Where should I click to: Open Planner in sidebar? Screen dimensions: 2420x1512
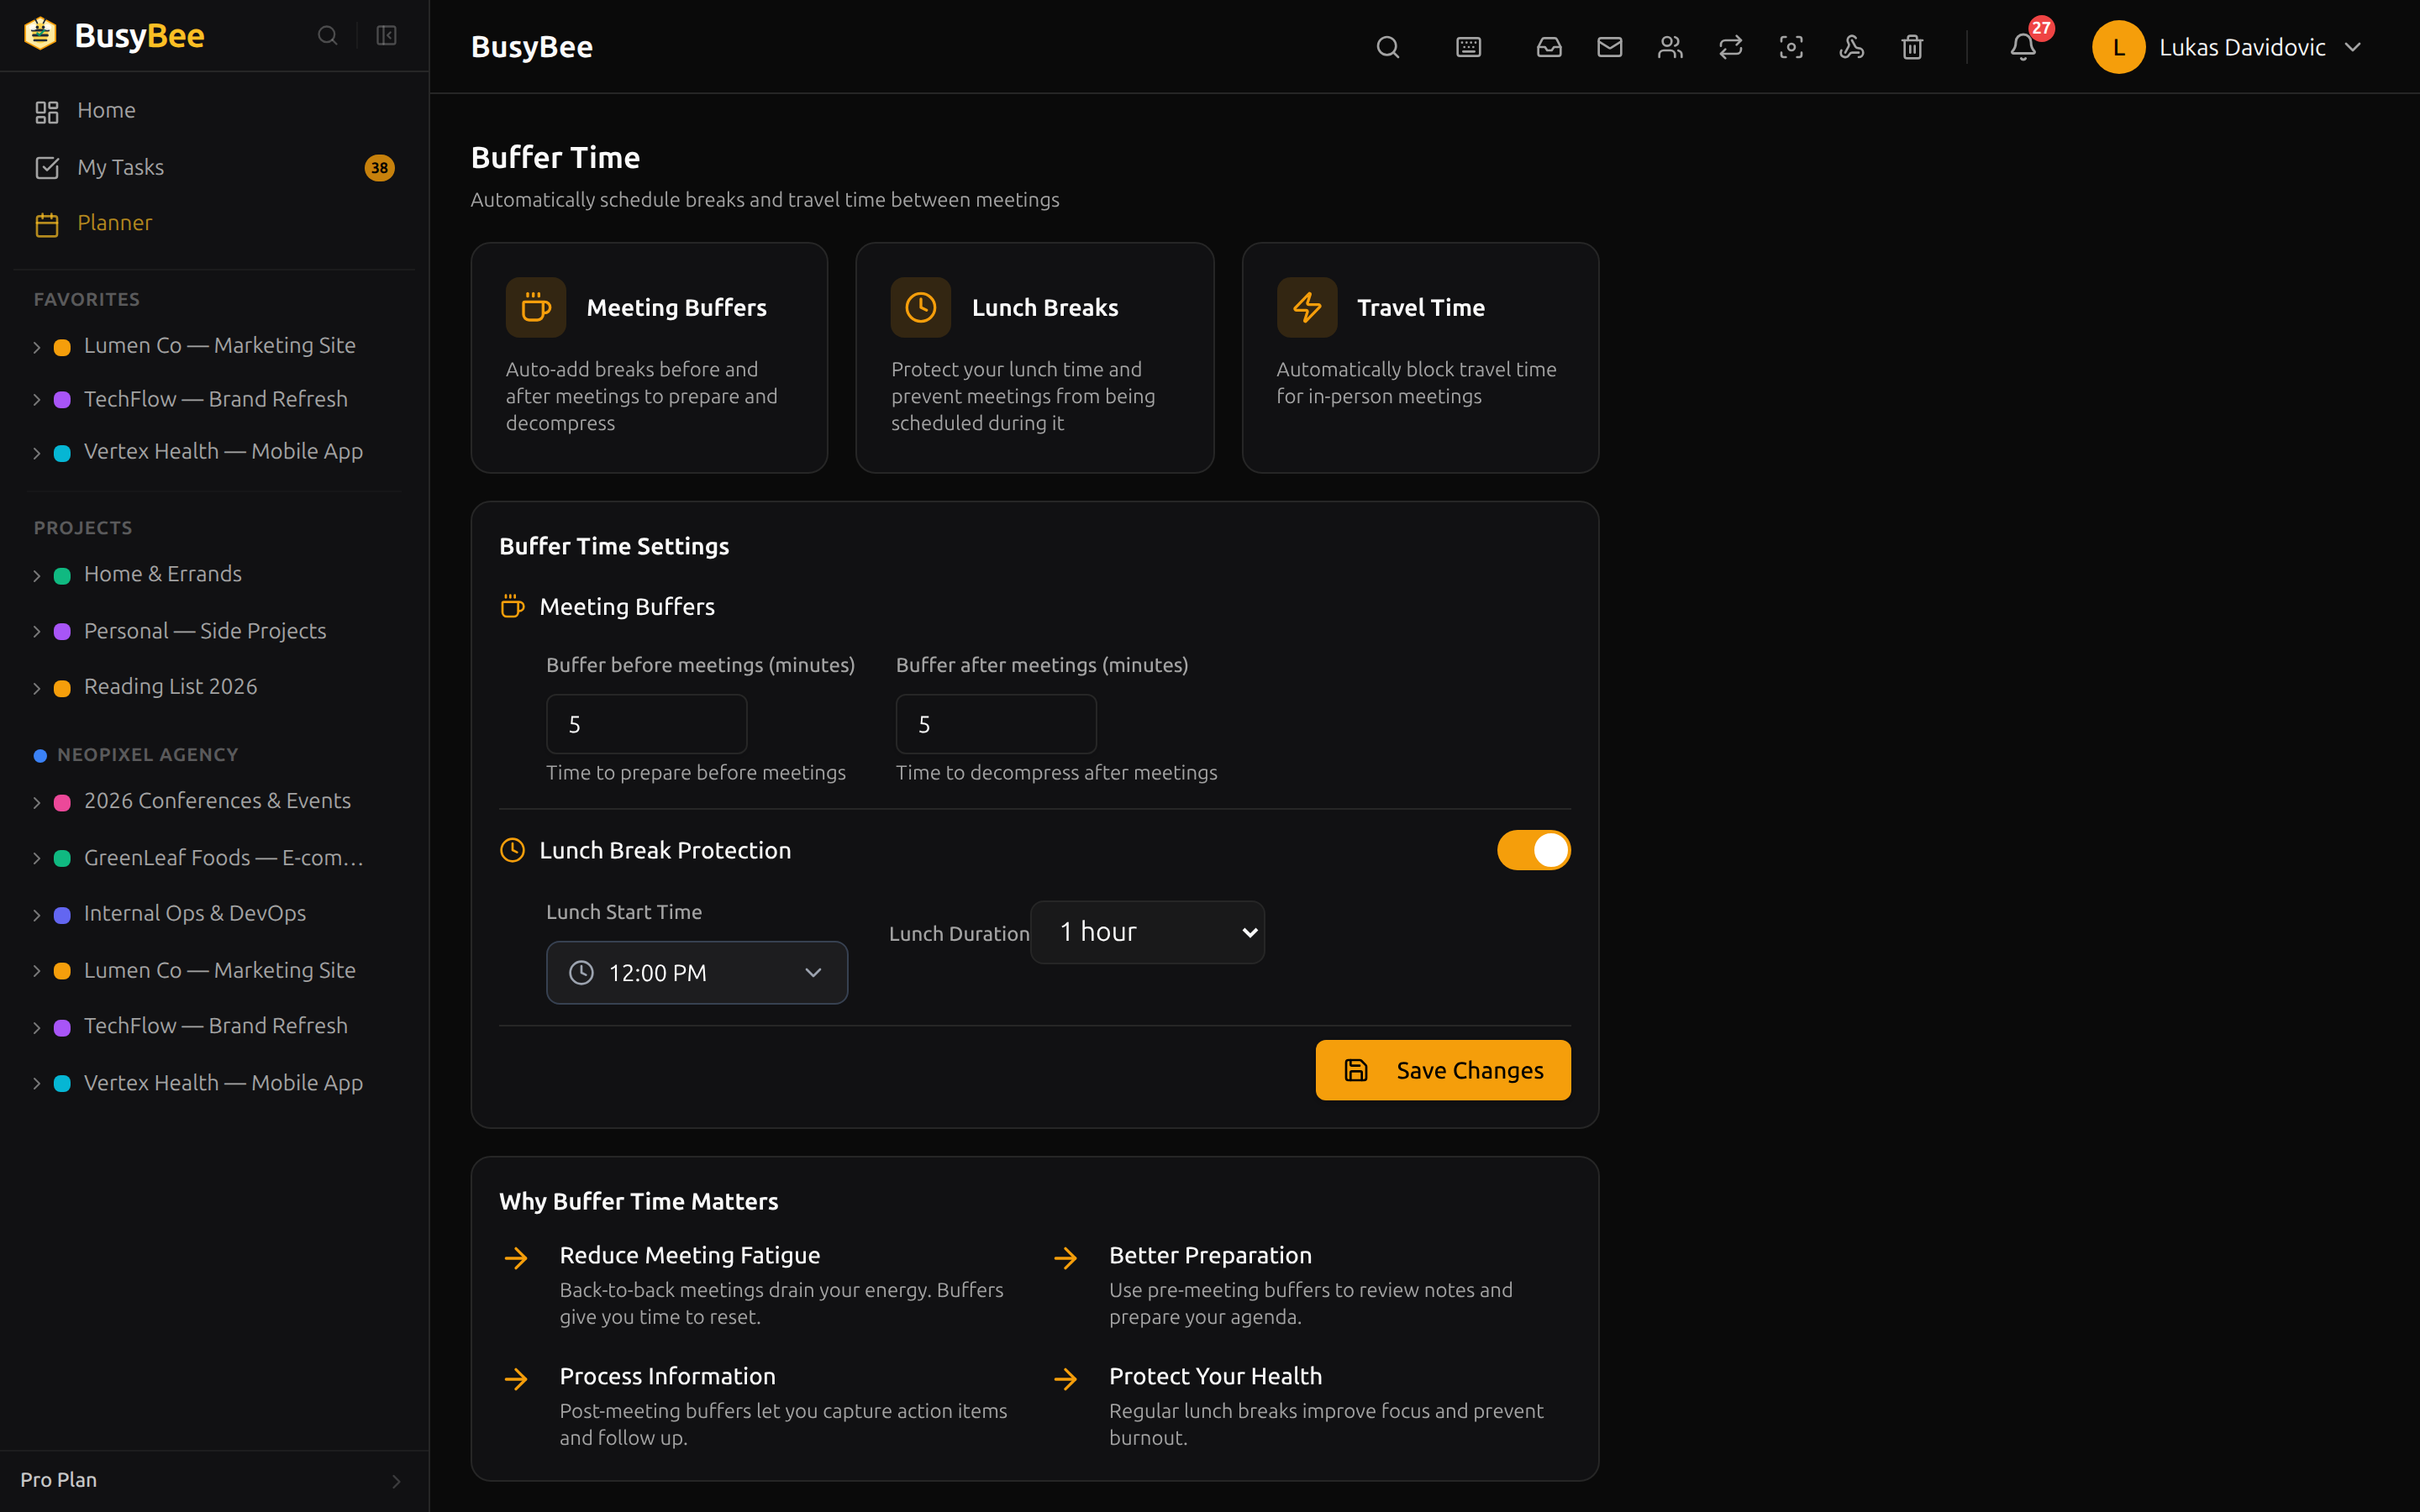point(215,224)
